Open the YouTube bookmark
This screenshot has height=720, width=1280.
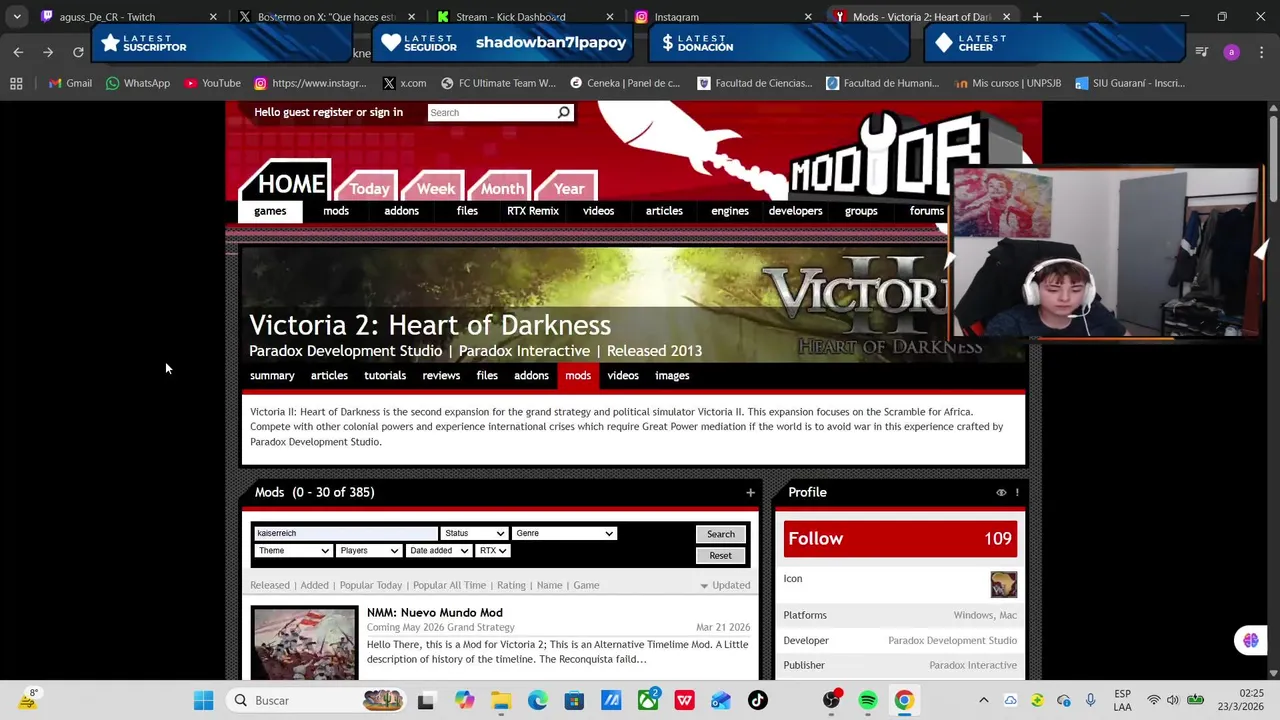pyautogui.click(x=212, y=83)
